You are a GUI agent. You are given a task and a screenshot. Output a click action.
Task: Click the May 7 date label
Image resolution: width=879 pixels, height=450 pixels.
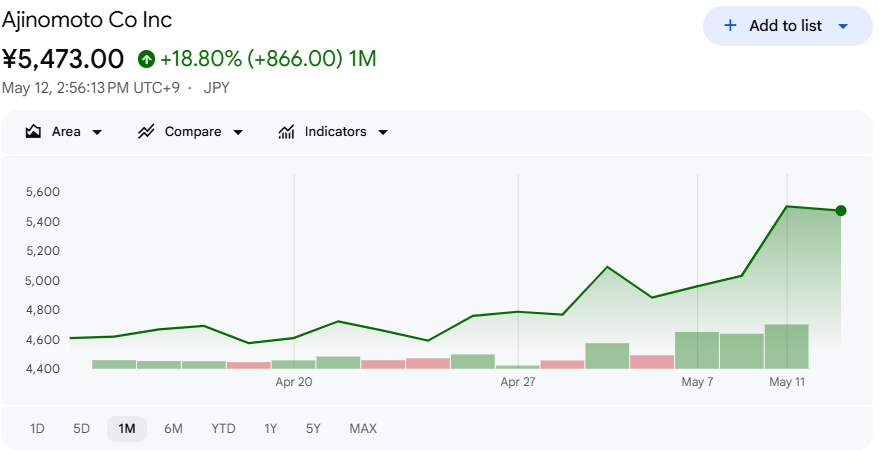tap(697, 382)
